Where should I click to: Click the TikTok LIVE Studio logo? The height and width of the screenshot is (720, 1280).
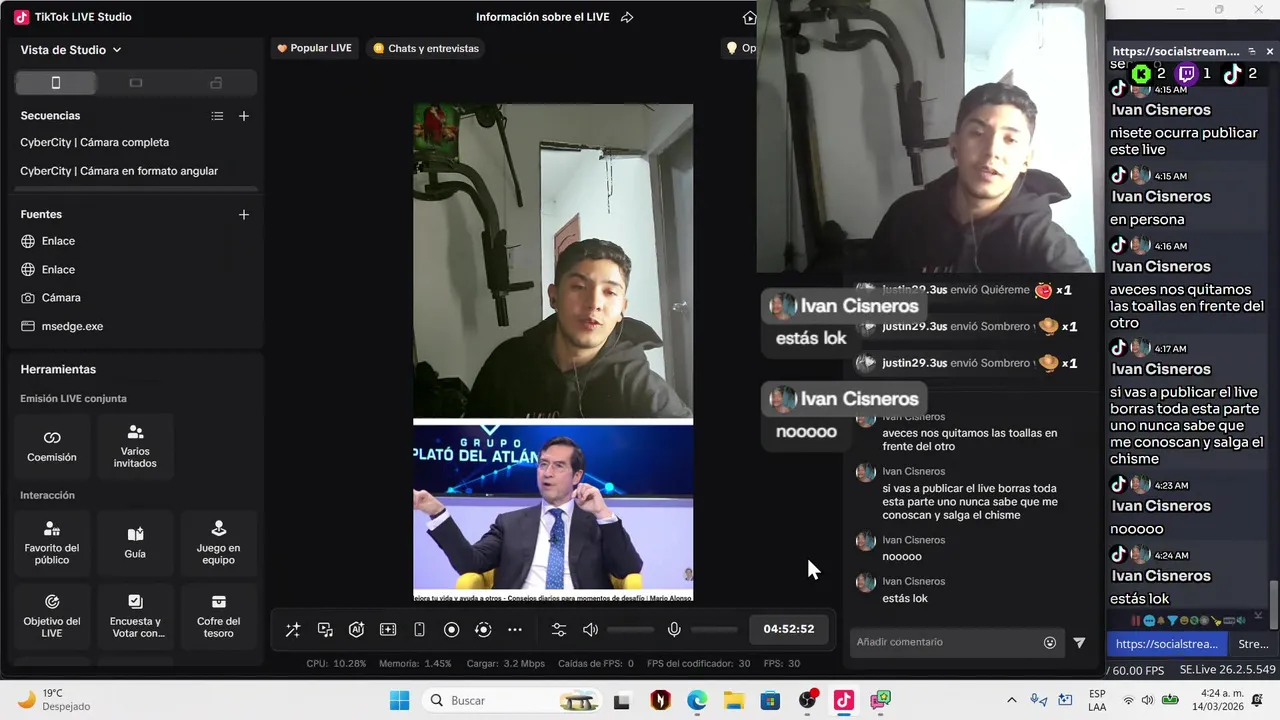click(x=22, y=17)
